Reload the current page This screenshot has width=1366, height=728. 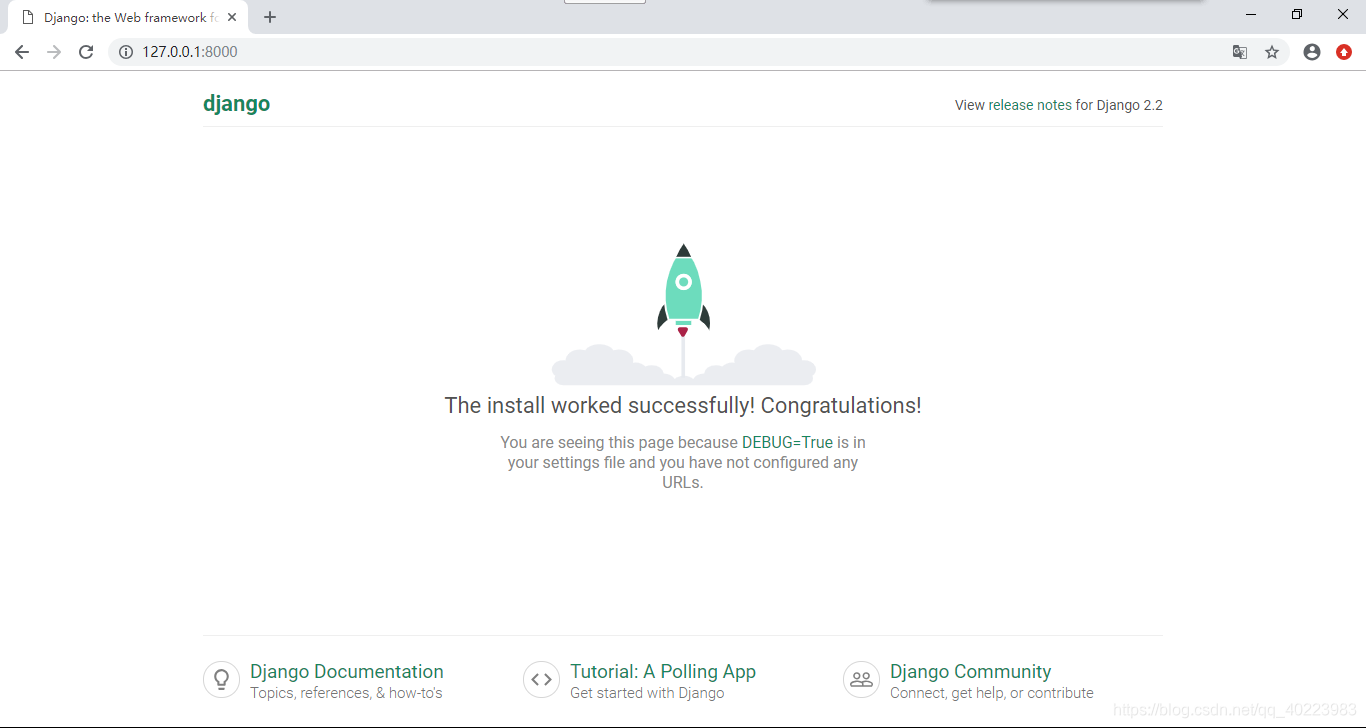[x=86, y=52]
